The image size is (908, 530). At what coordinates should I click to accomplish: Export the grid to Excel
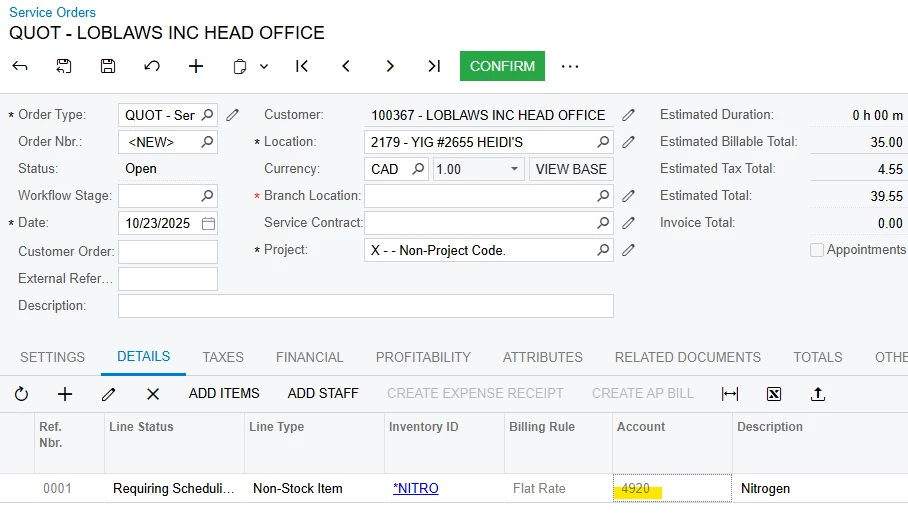(x=774, y=394)
